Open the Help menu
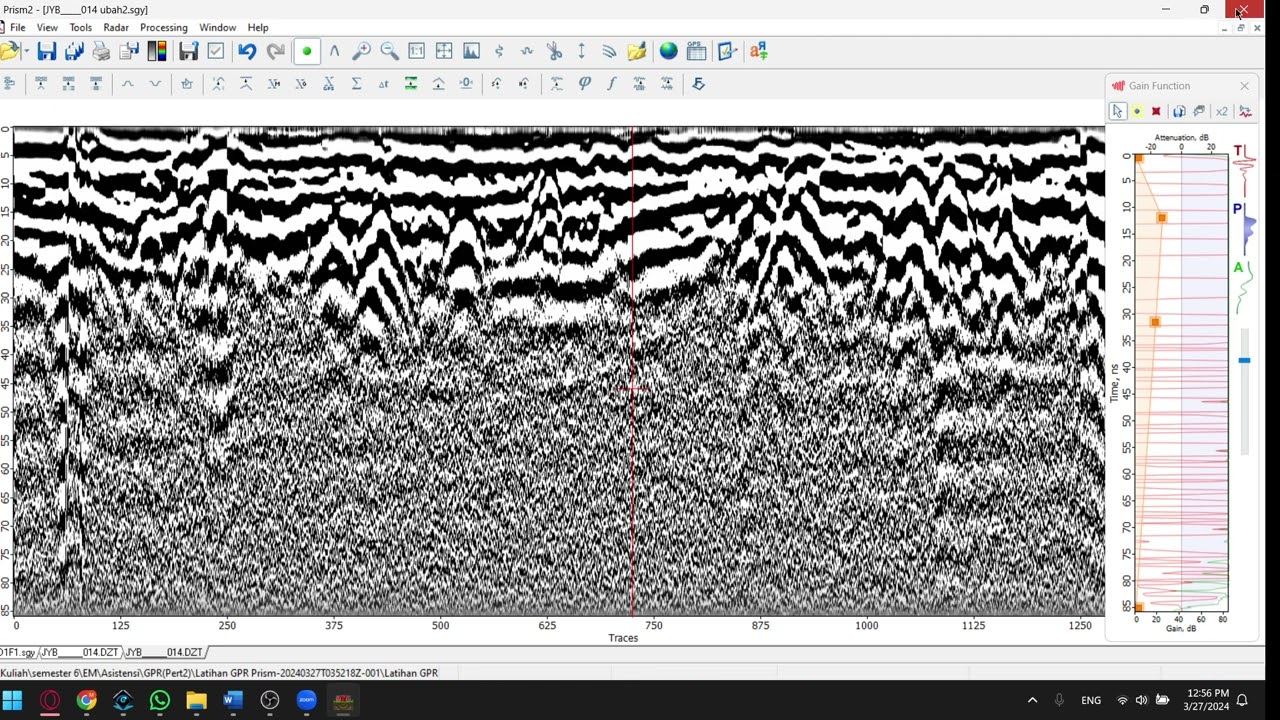 click(258, 27)
